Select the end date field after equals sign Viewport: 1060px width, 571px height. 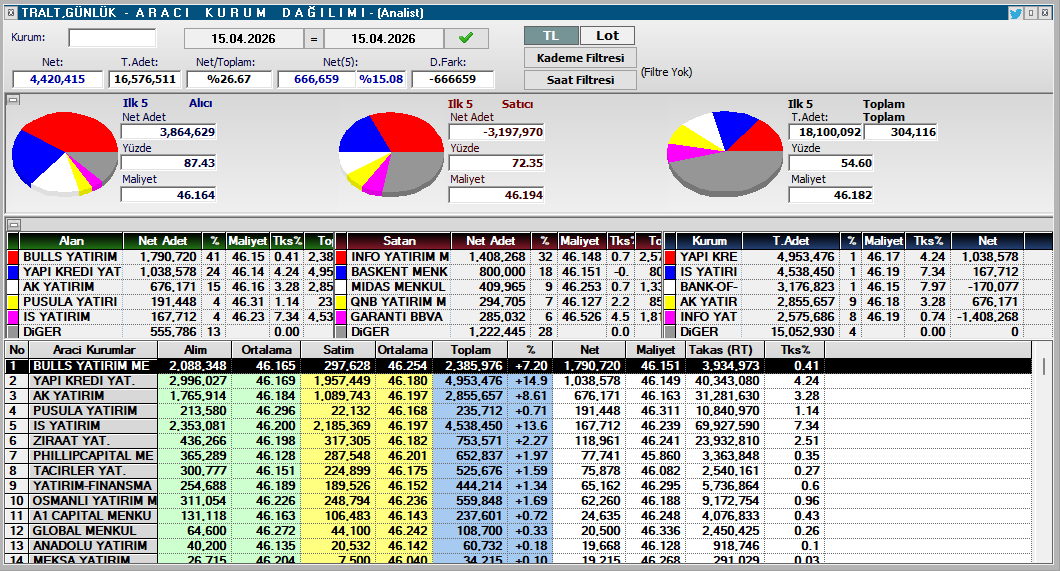[383, 39]
